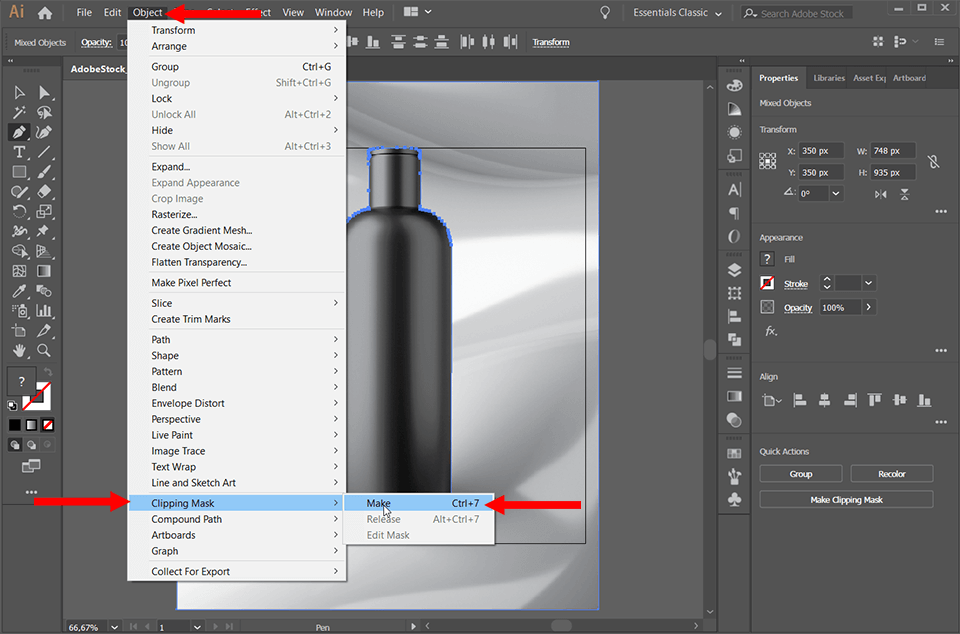Click the Height value field
This screenshot has height=634, width=960.
tap(893, 173)
